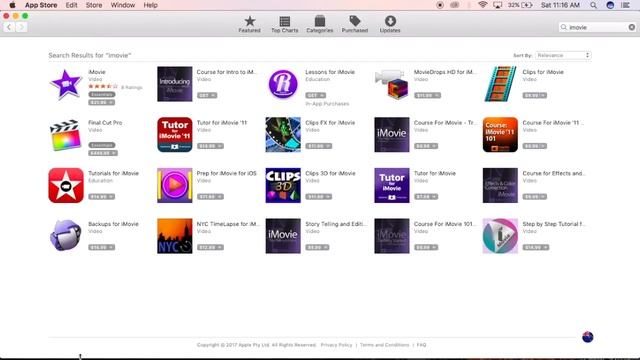Click the Terms and Conditions link

384,345
